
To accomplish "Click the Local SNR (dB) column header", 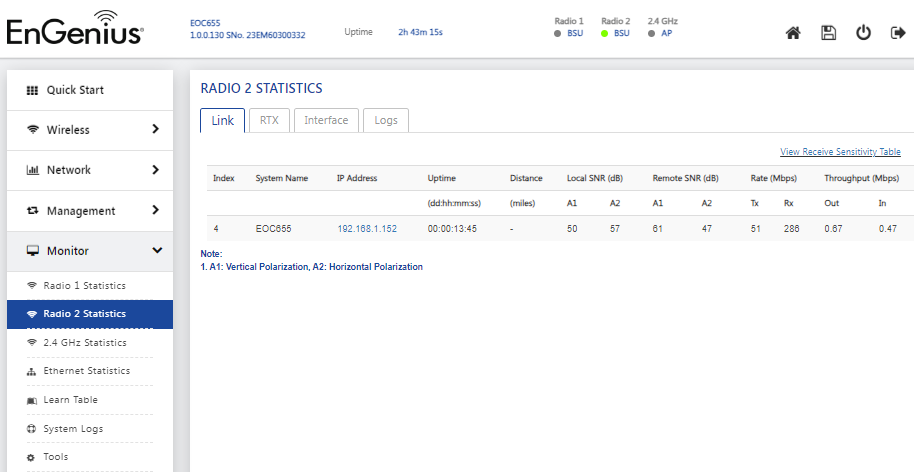I will tap(595, 178).
